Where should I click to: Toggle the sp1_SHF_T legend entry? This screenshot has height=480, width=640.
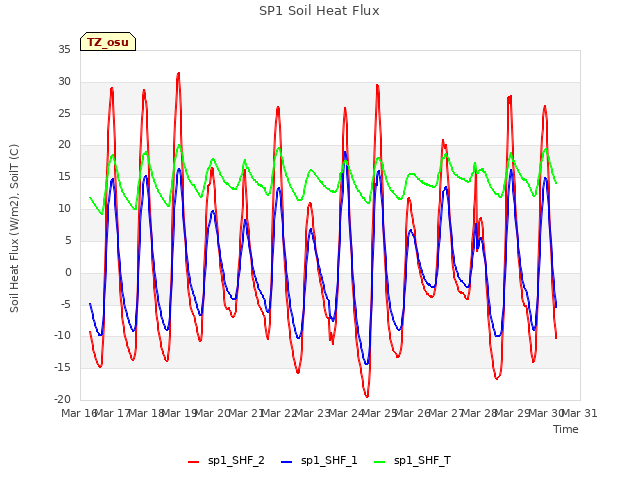412,461
